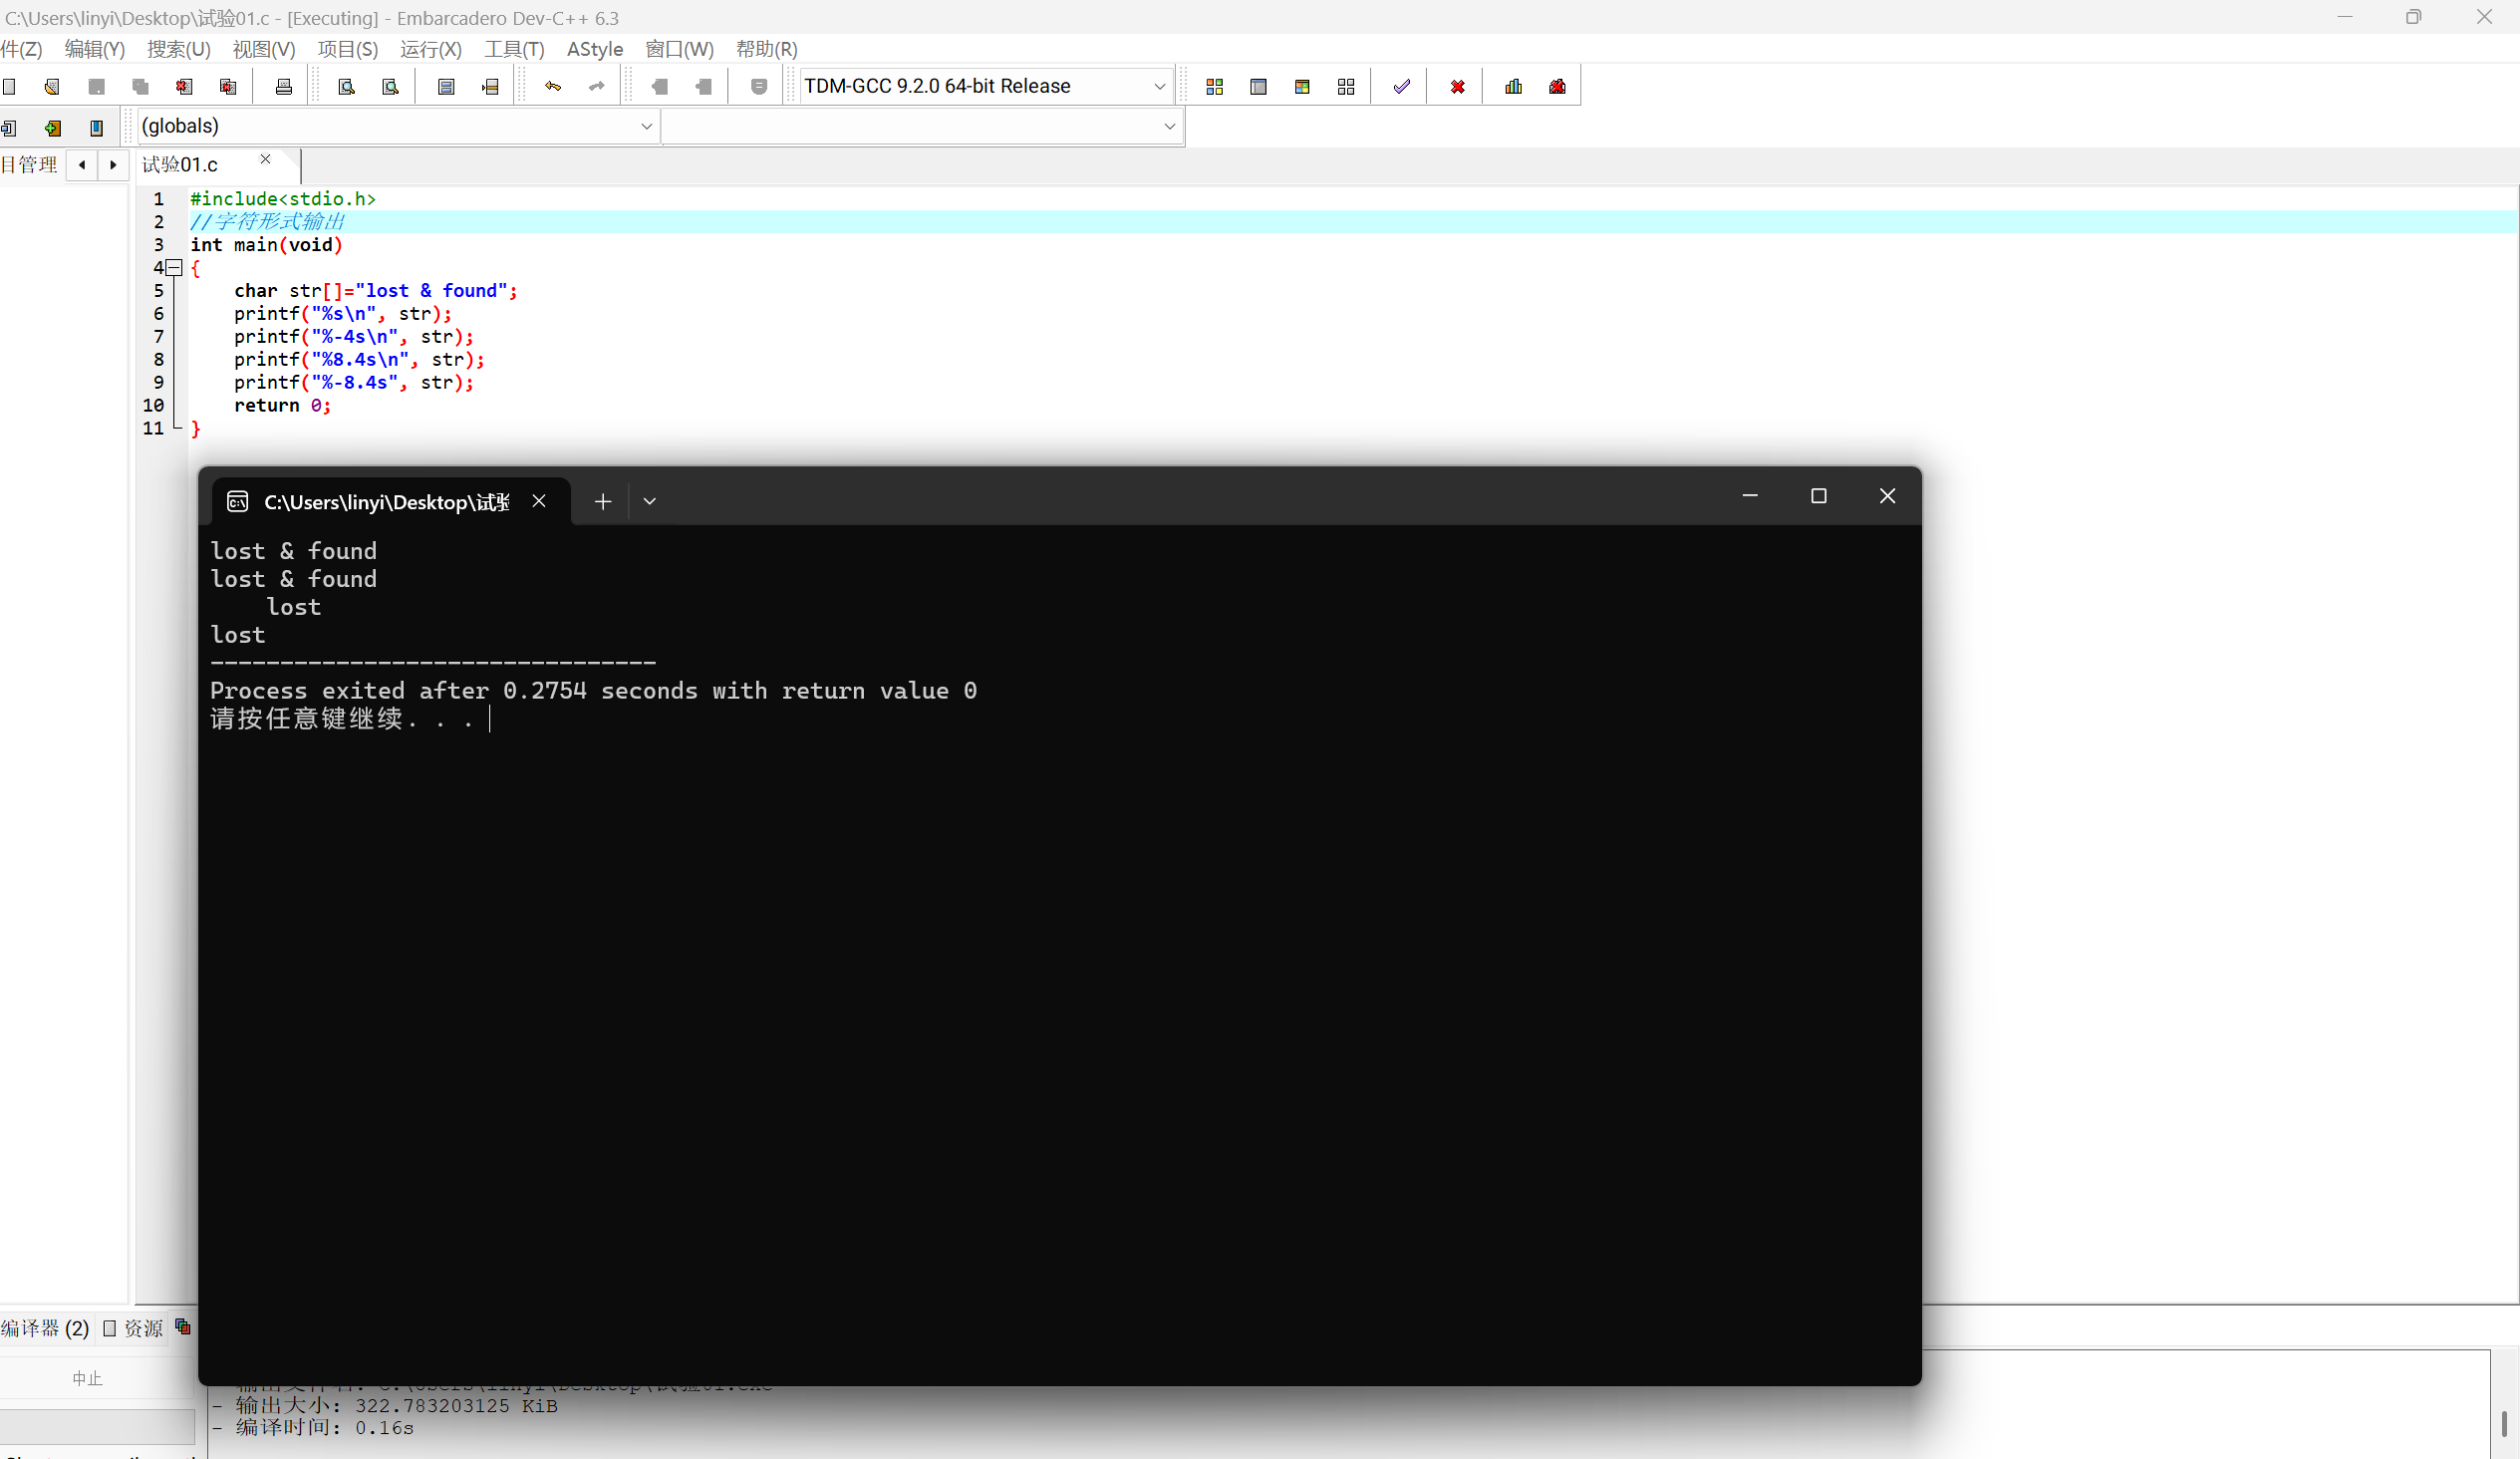The width and height of the screenshot is (2520, 1459).
Task: Collapse the main function fold marker
Action: [x=174, y=267]
